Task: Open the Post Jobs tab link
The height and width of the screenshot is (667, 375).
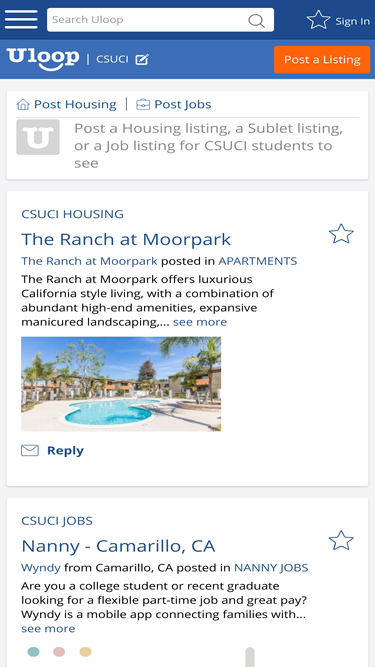Action: [x=183, y=105]
